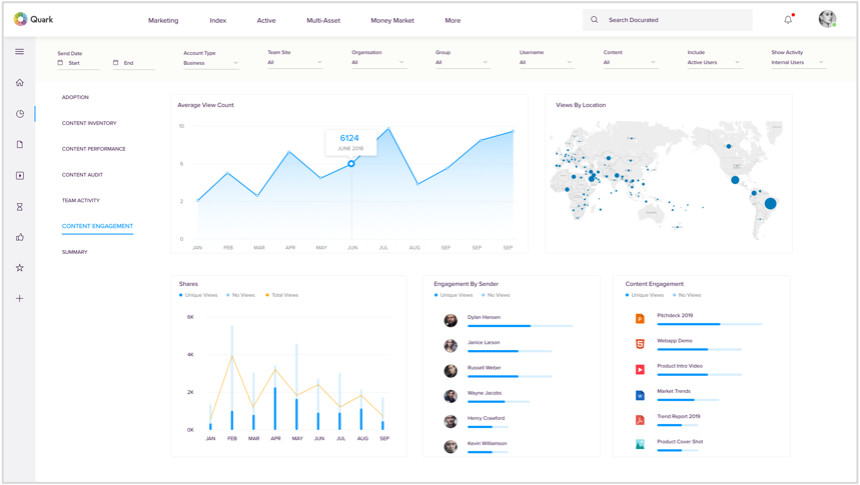Go to Summary report

[x=75, y=252]
